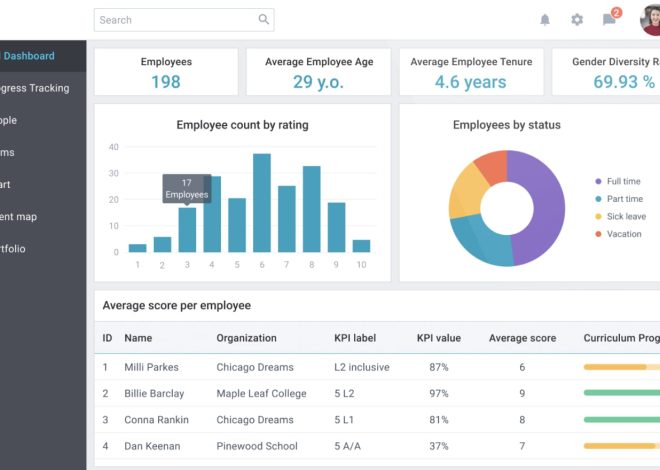
Task: Select the Billie Barclay name cell
Action: click(154, 393)
